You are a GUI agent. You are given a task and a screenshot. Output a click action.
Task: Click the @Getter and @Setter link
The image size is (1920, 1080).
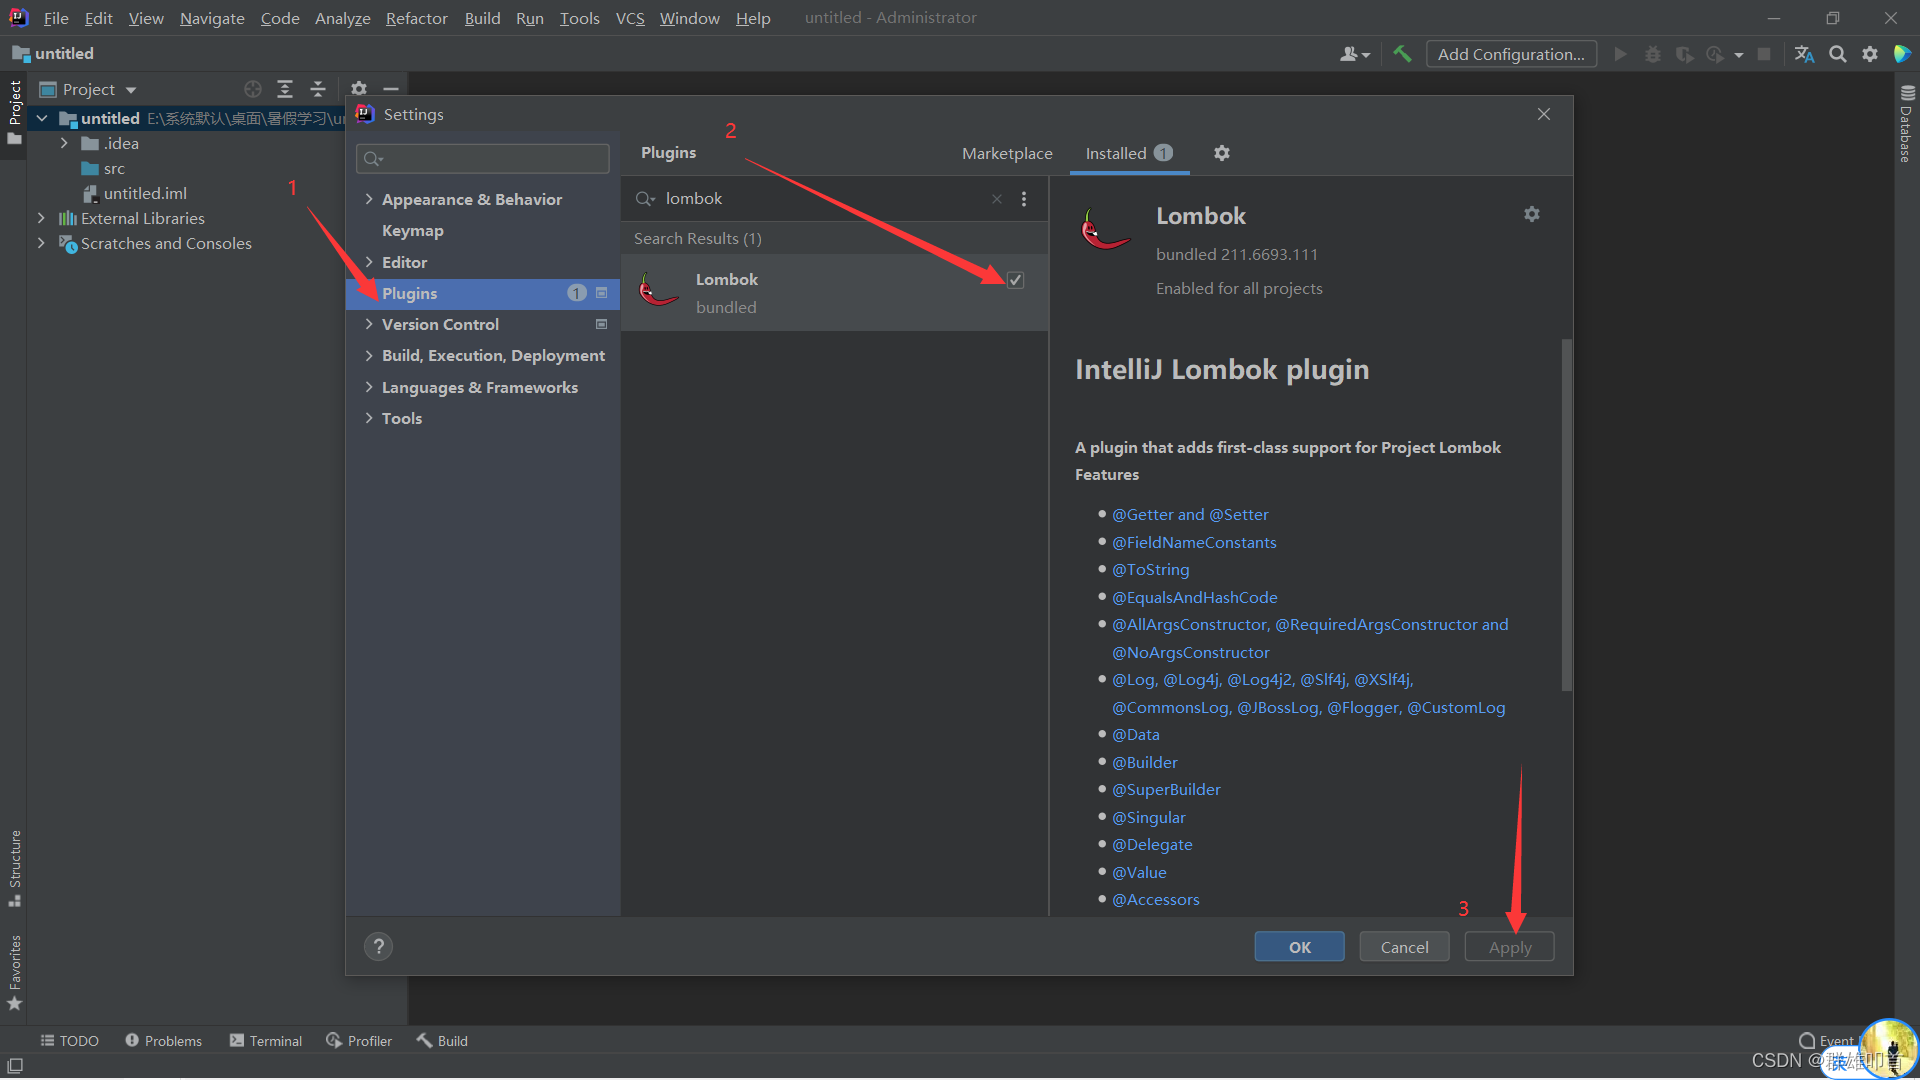click(1190, 514)
